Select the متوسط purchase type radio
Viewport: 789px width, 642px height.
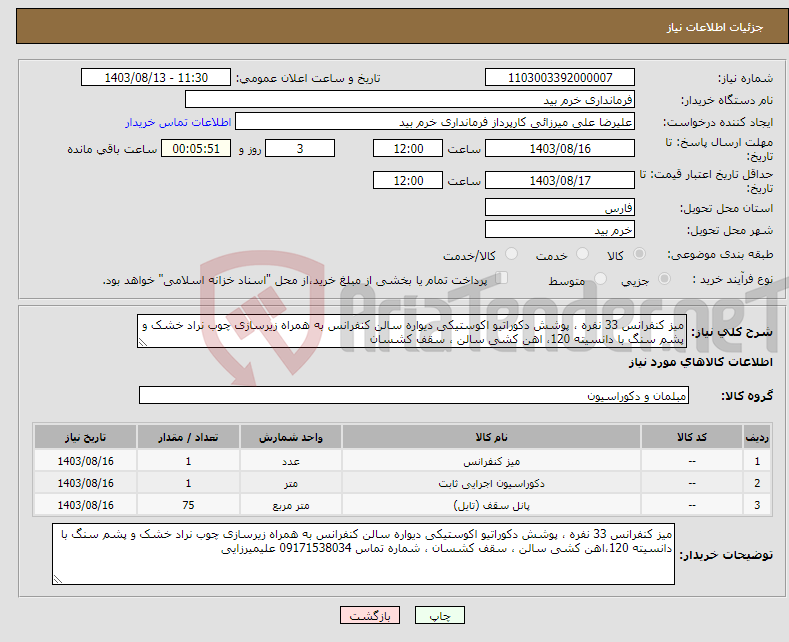pyautogui.click(x=600, y=278)
